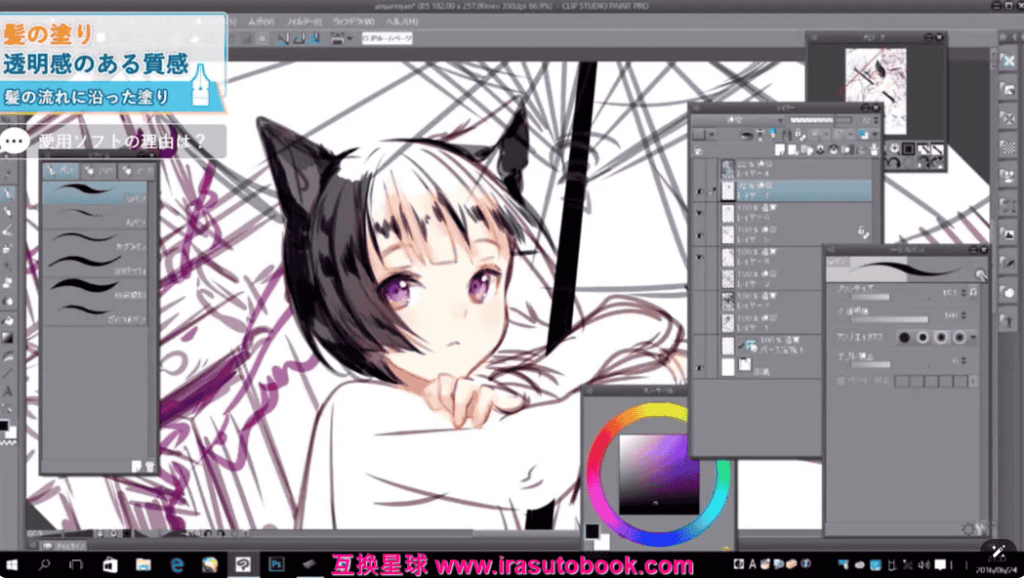1024x579 pixels.
Task: Open Edge browser from the taskbar
Action: [177, 565]
